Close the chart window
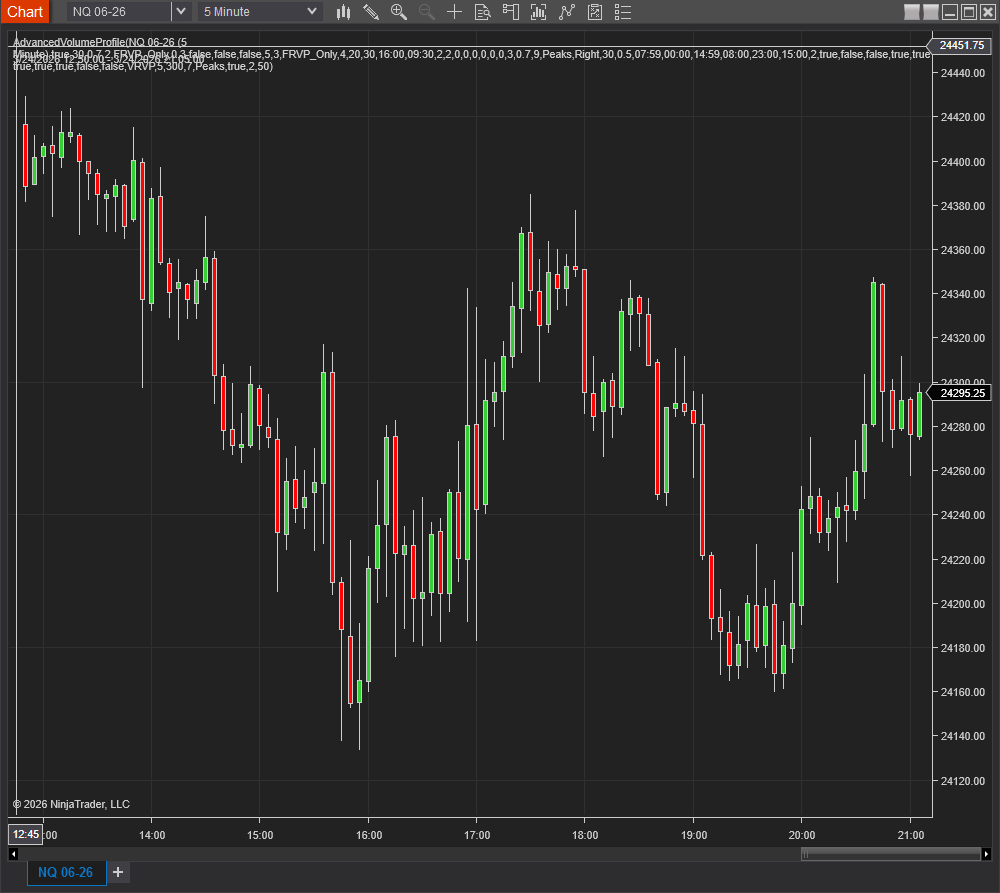Screen dimensions: 1000x893 (x=987, y=11)
